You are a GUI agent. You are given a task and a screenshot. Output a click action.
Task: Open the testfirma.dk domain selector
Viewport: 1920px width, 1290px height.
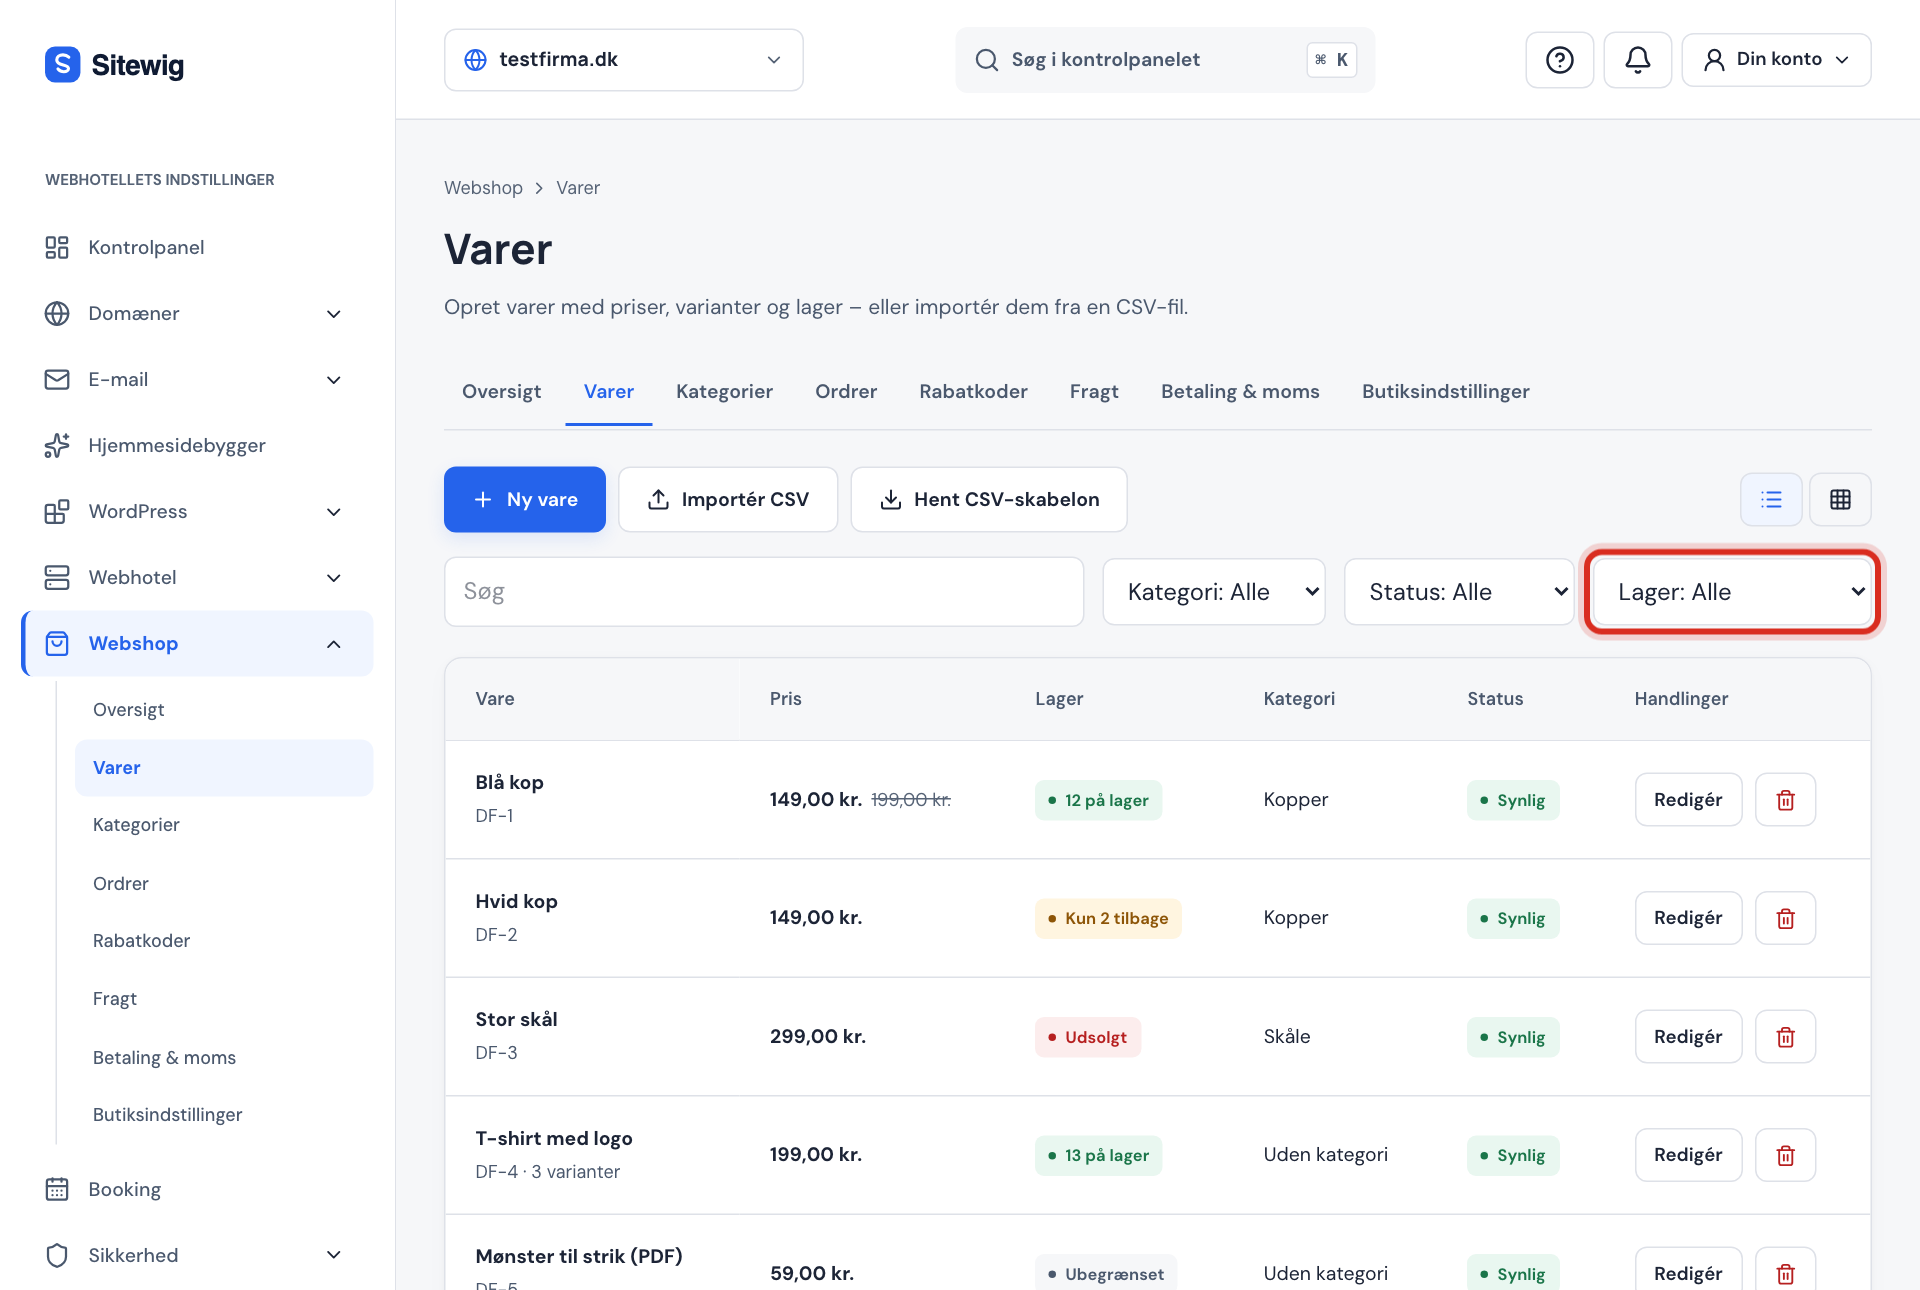[x=623, y=60]
